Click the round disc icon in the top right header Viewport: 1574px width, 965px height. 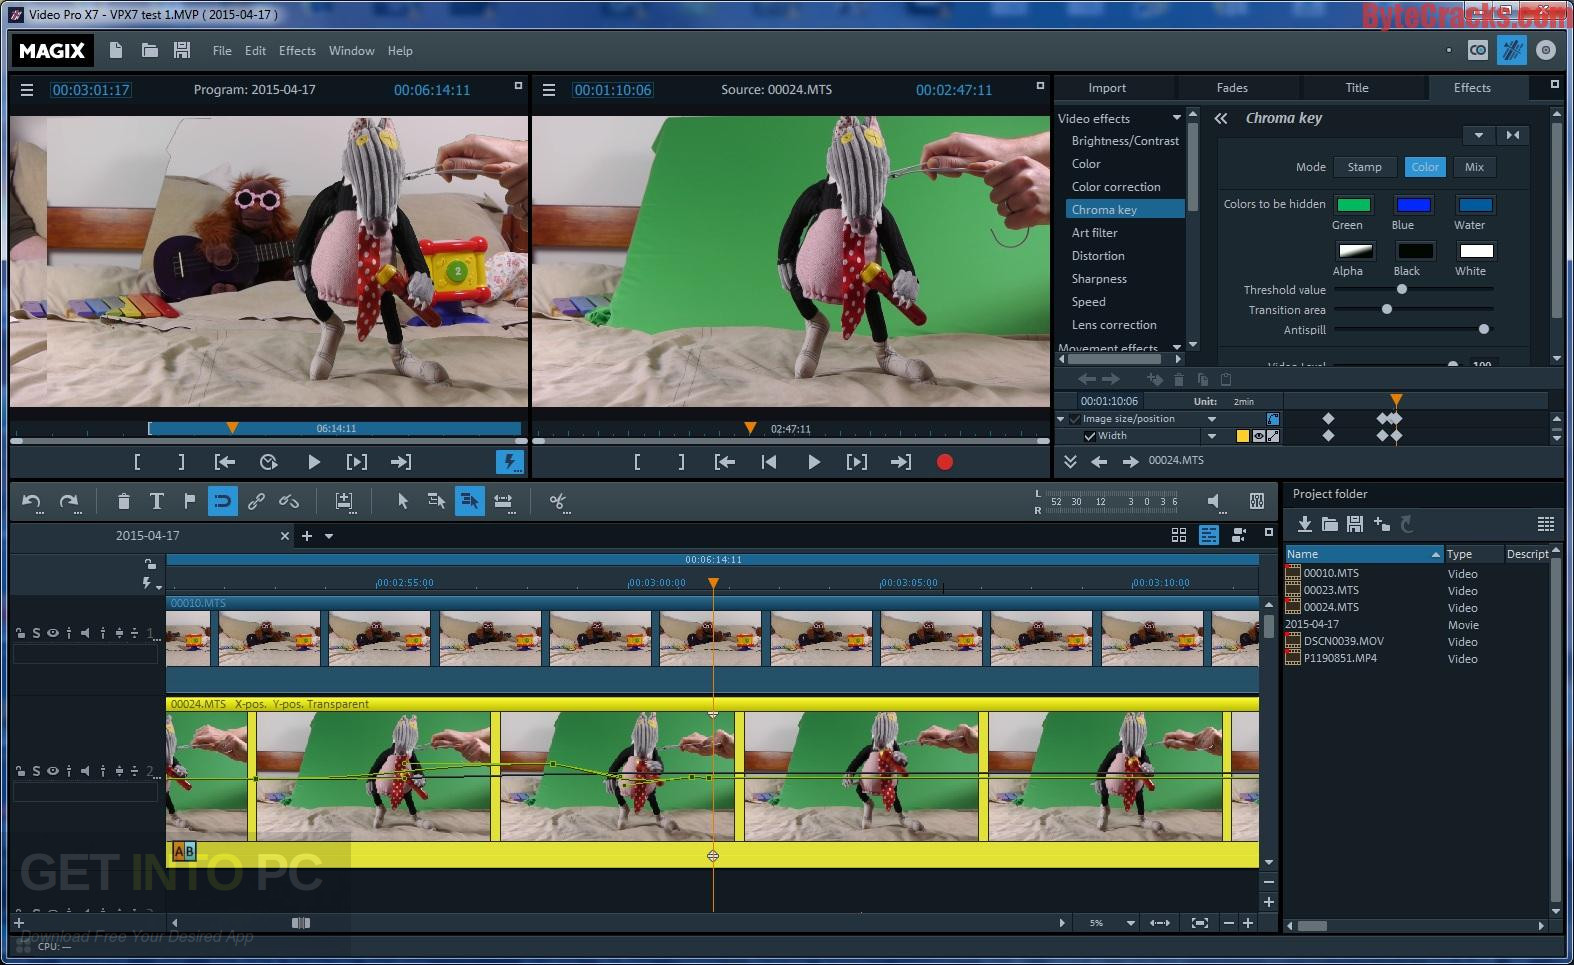click(1545, 50)
